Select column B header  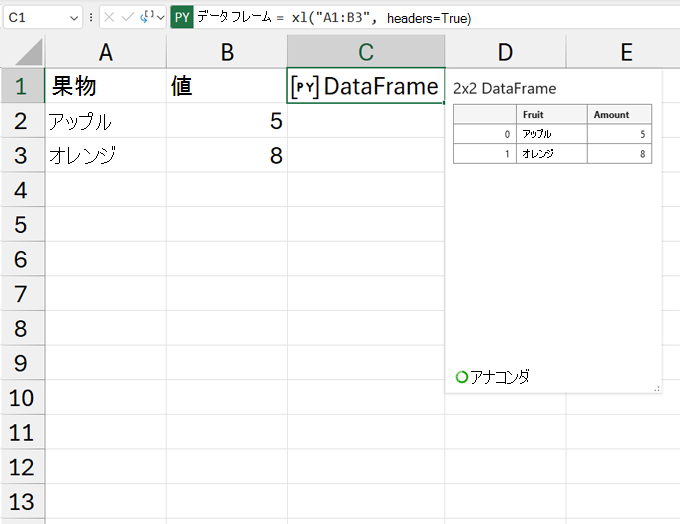[x=227, y=52]
